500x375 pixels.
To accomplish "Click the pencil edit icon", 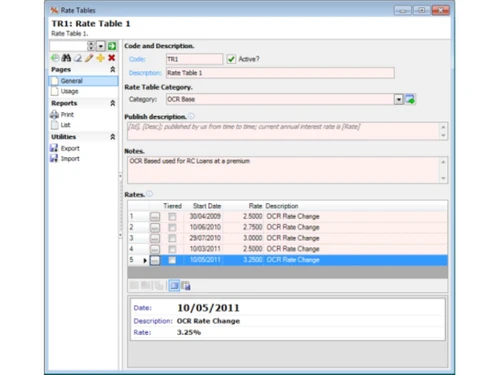I will 89,58.
